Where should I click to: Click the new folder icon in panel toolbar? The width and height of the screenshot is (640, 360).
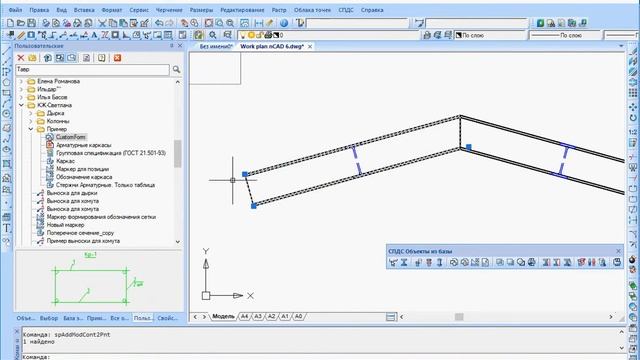(32, 58)
